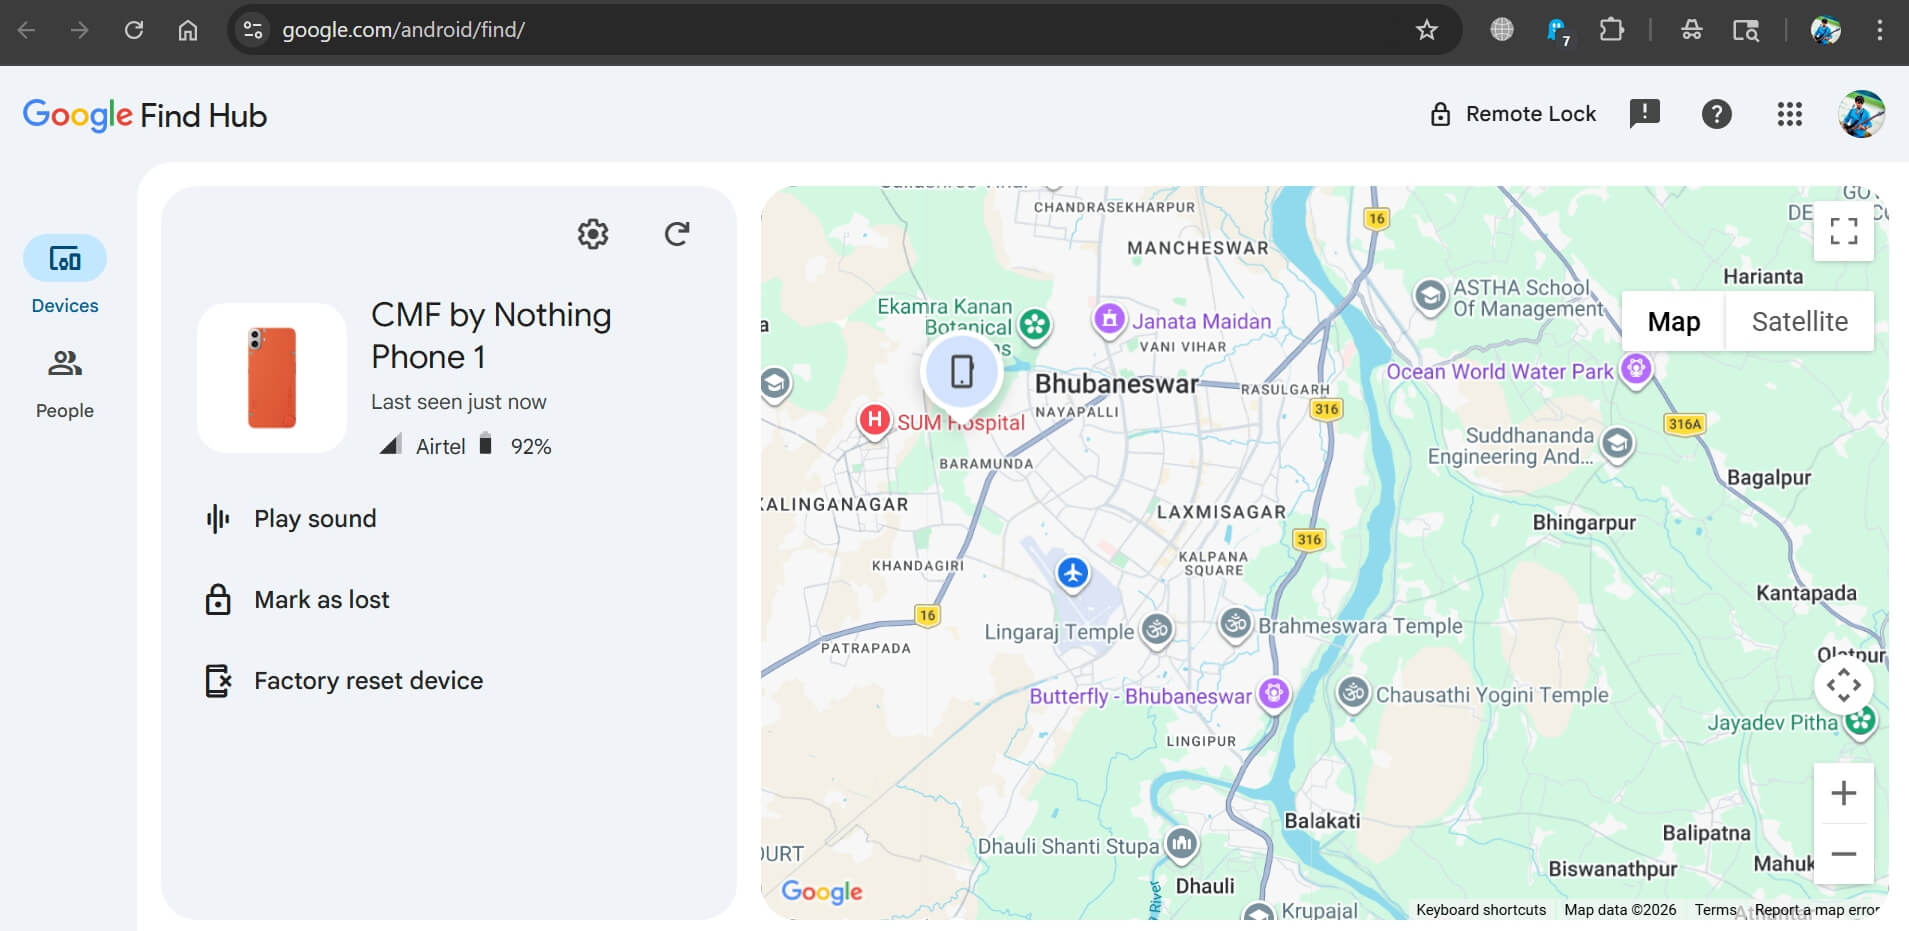
Task: Click Suddhananda Engineering pin
Action: pyautogui.click(x=1617, y=443)
